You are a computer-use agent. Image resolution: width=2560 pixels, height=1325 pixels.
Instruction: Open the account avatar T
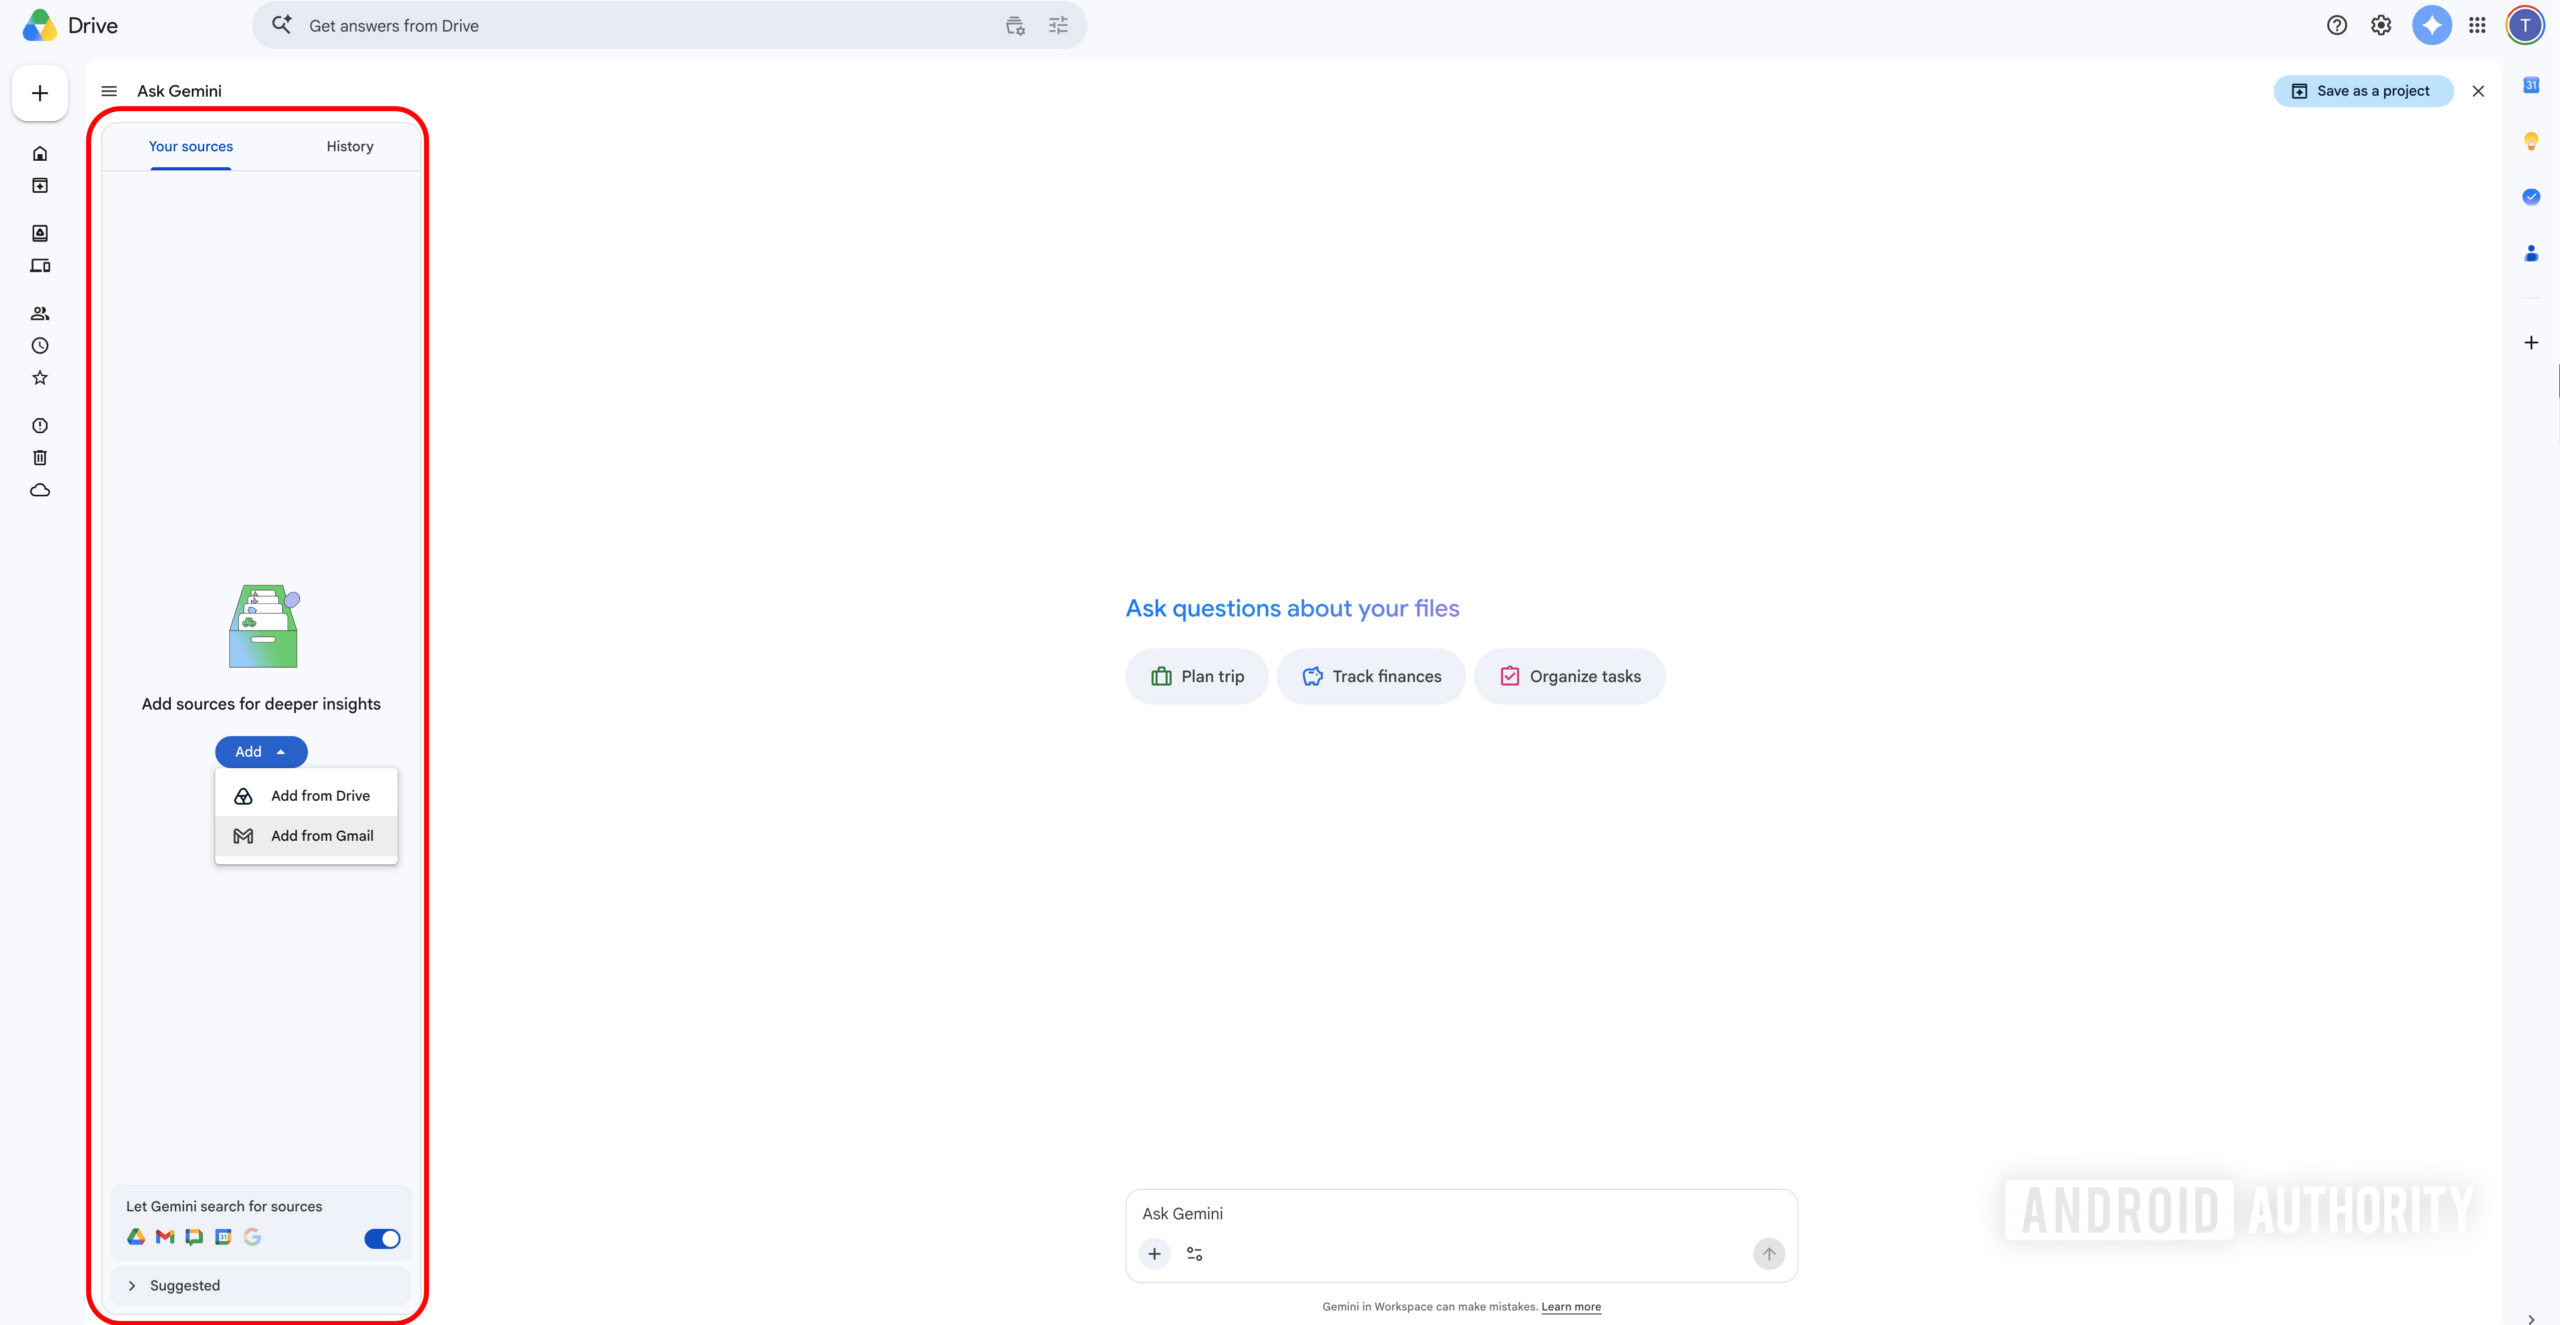coord(2525,26)
